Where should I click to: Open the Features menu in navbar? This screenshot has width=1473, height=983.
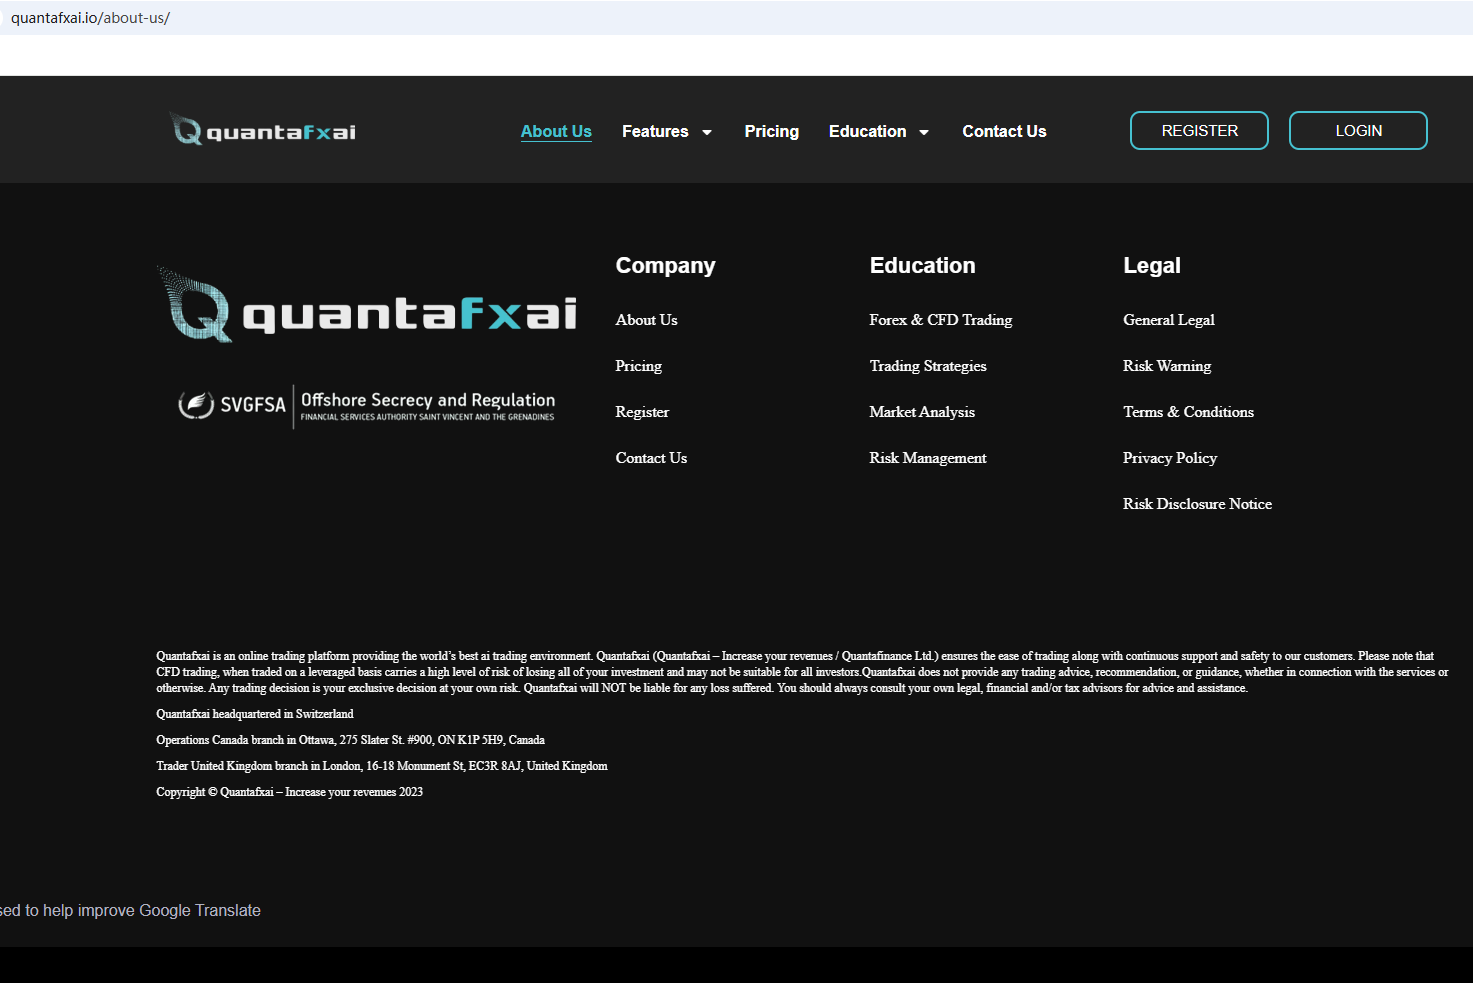pyautogui.click(x=655, y=131)
